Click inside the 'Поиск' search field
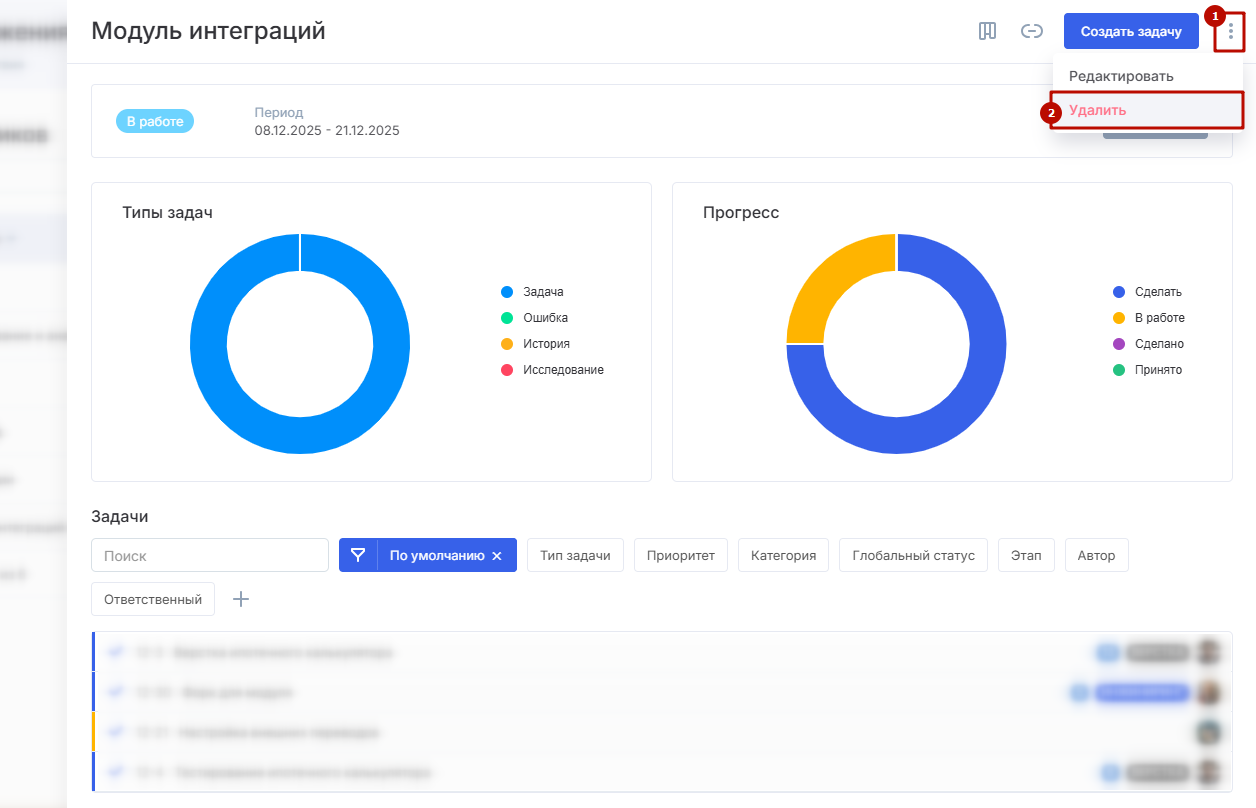1256x808 pixels. [x=210, y=556]
